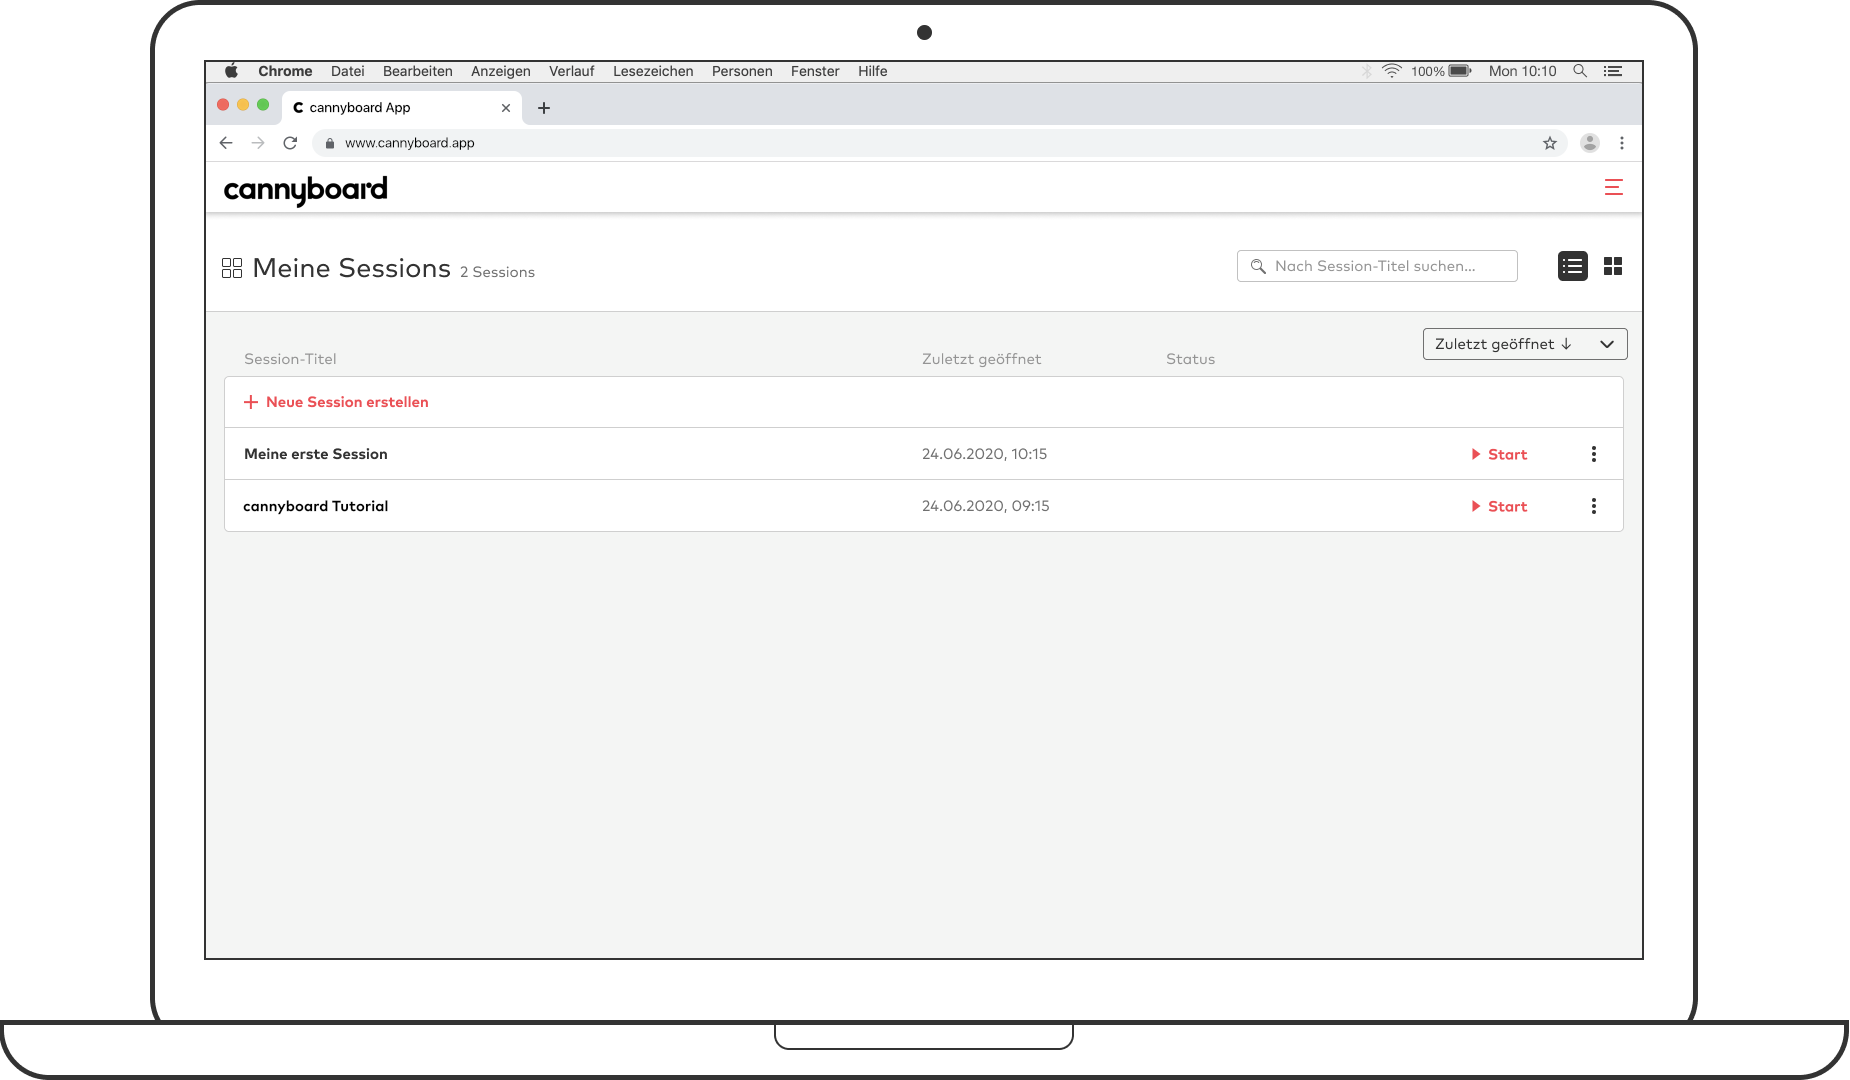Open a new browser tab

point(544,108)
